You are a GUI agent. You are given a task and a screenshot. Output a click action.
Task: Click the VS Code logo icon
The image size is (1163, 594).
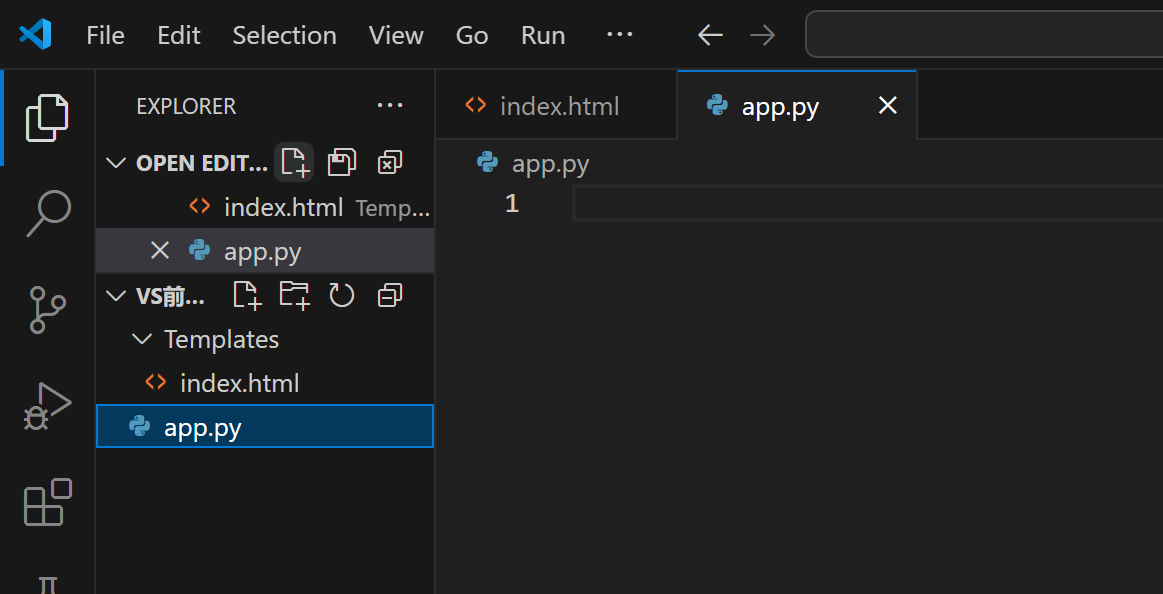click(35, 35)
